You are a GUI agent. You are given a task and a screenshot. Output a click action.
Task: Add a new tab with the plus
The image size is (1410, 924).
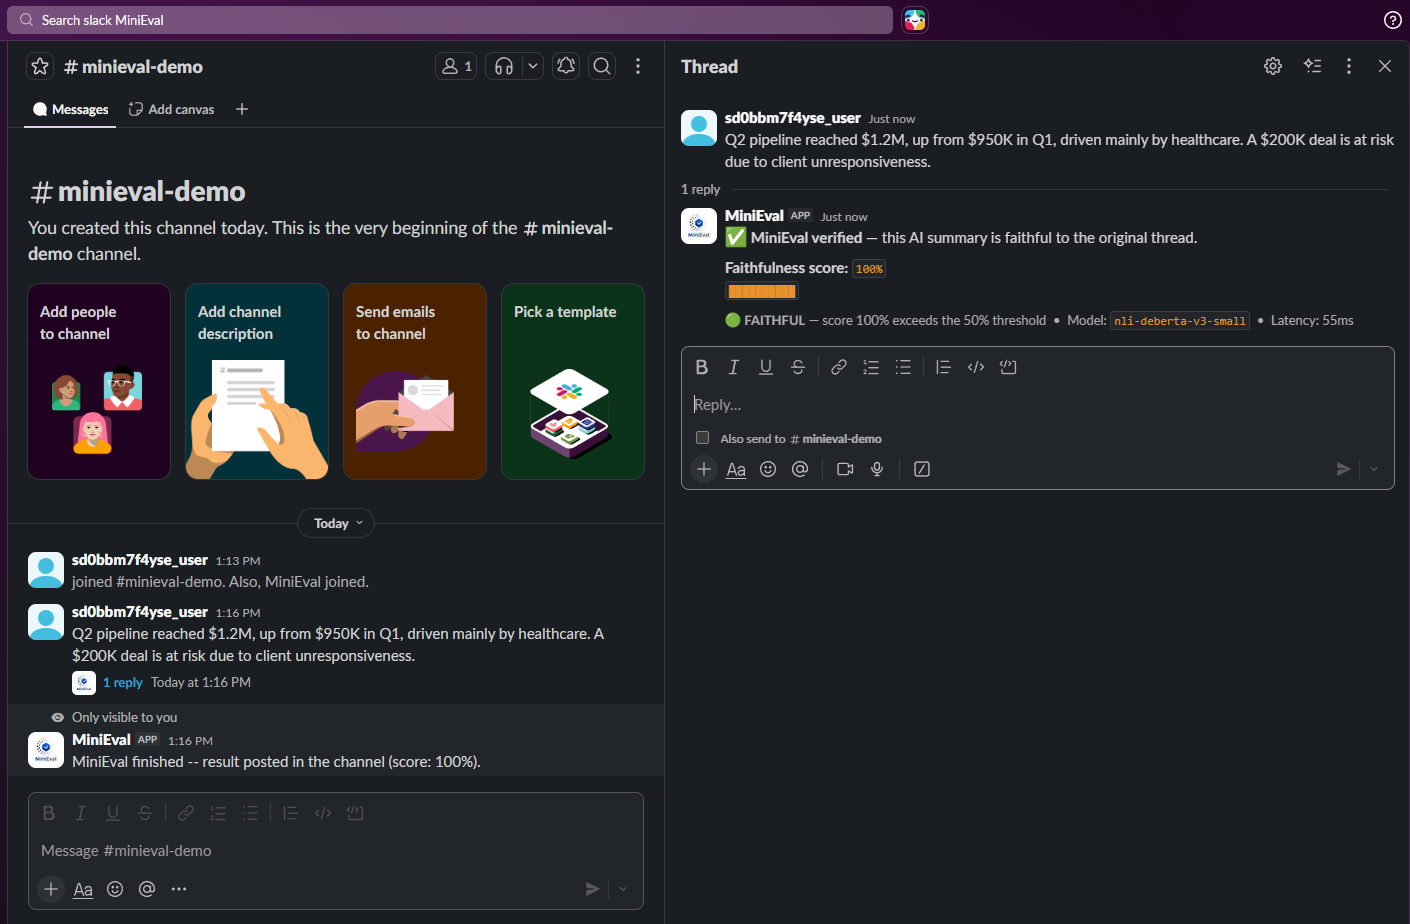pos(242,109)
